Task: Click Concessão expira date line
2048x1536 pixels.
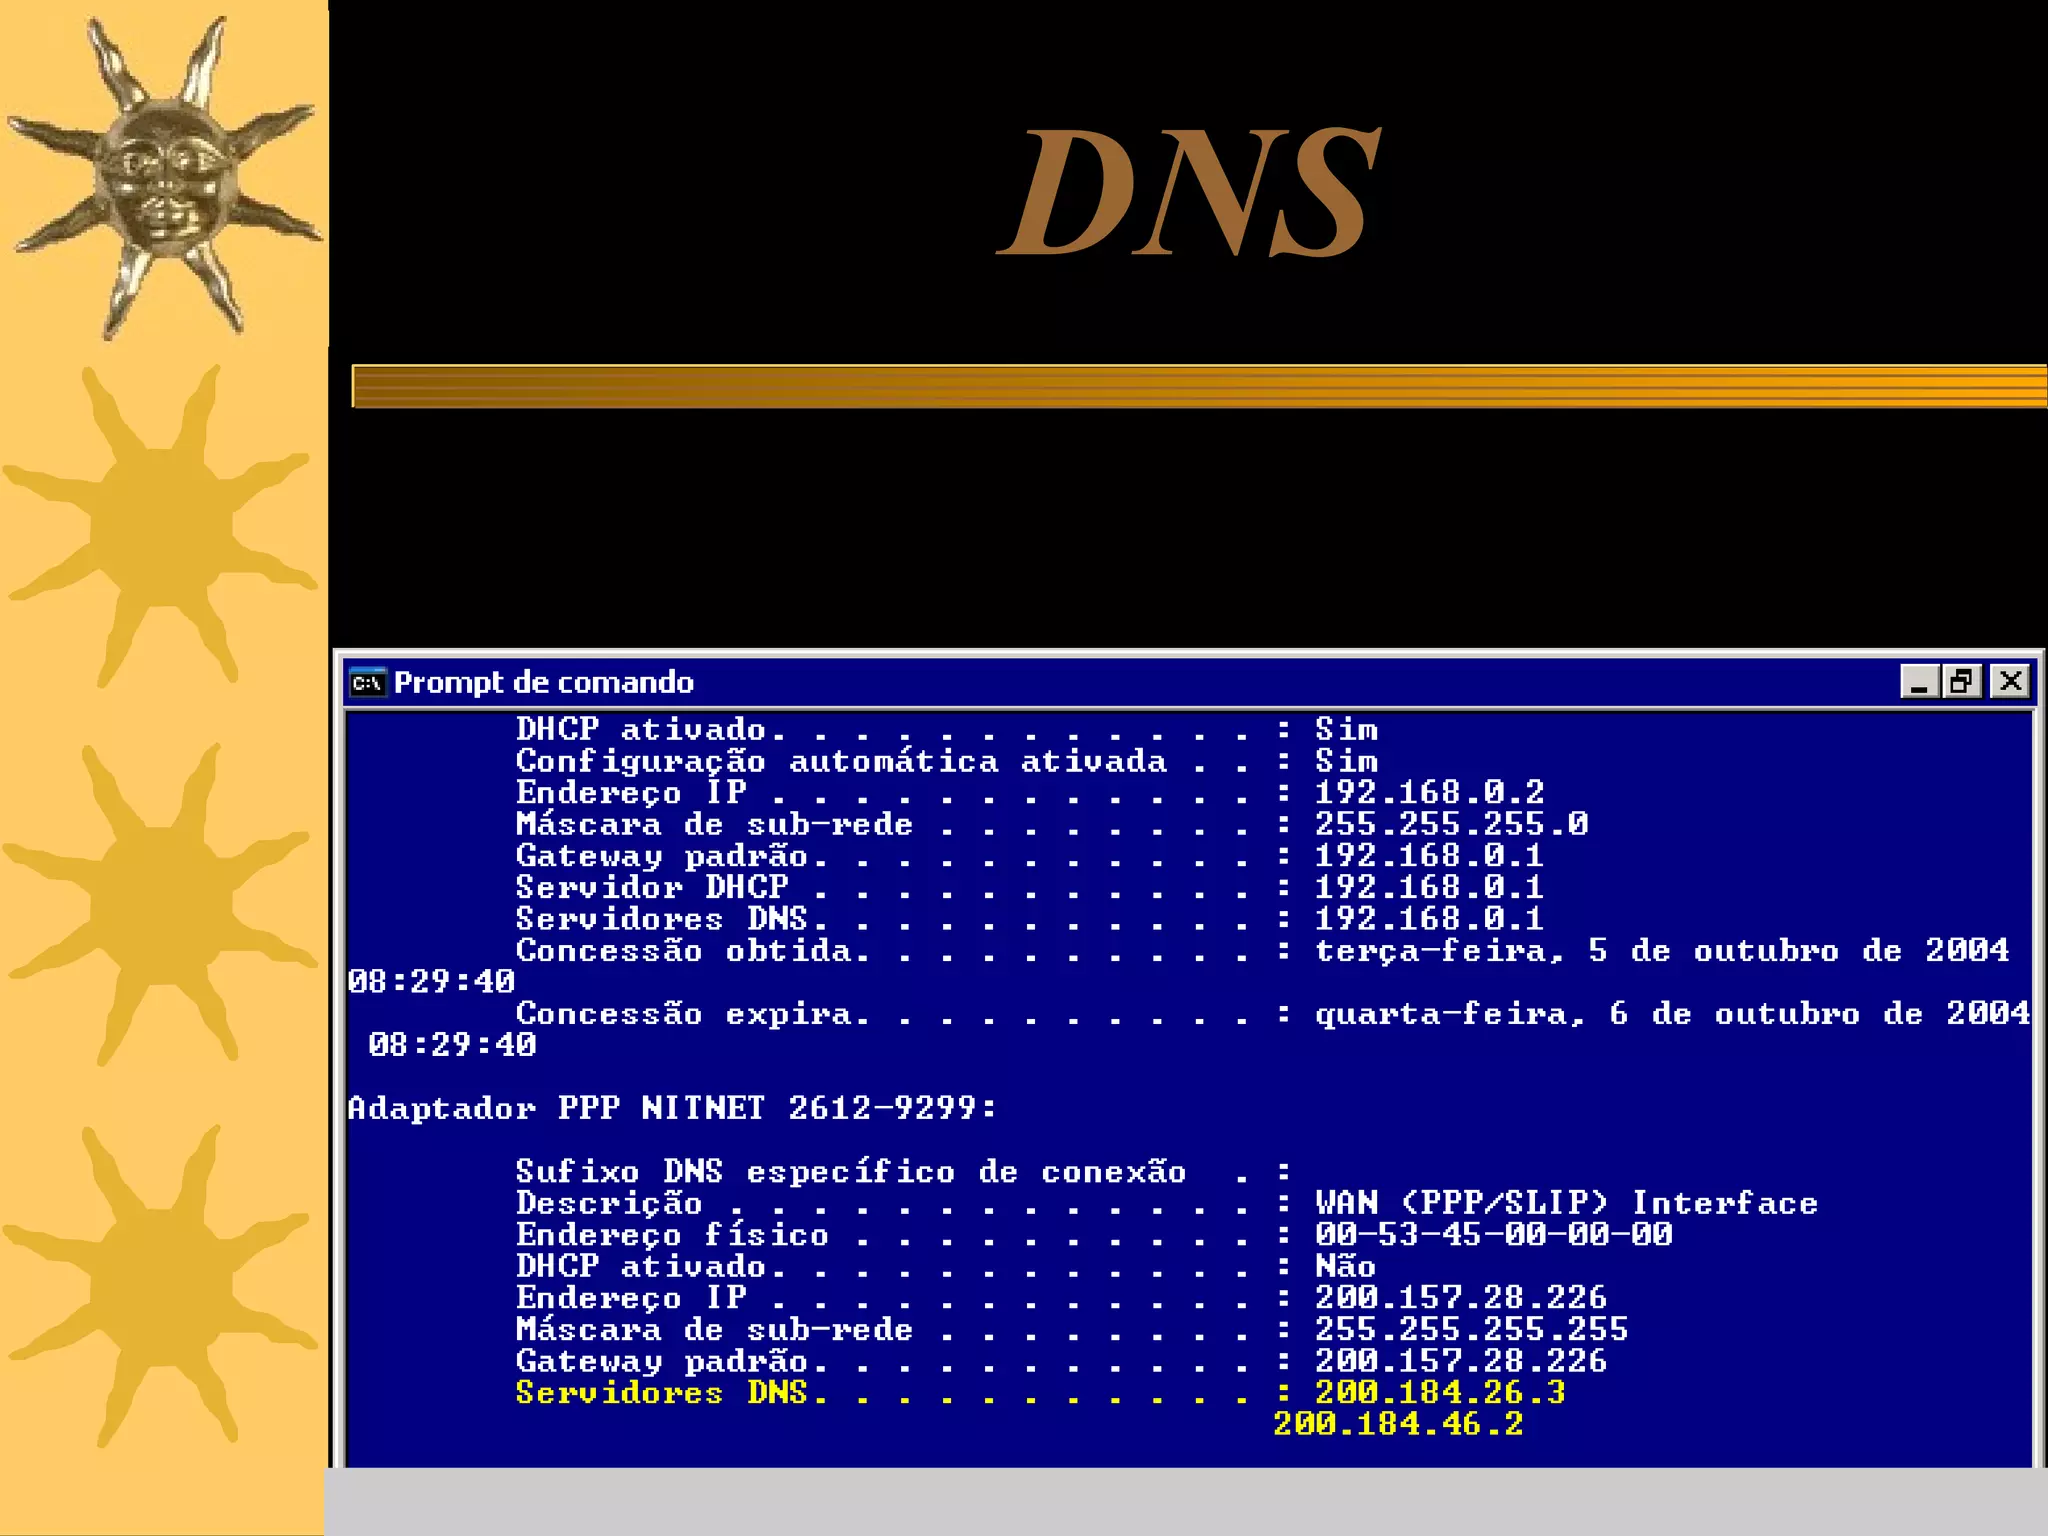Action: click(1273, 1013)
